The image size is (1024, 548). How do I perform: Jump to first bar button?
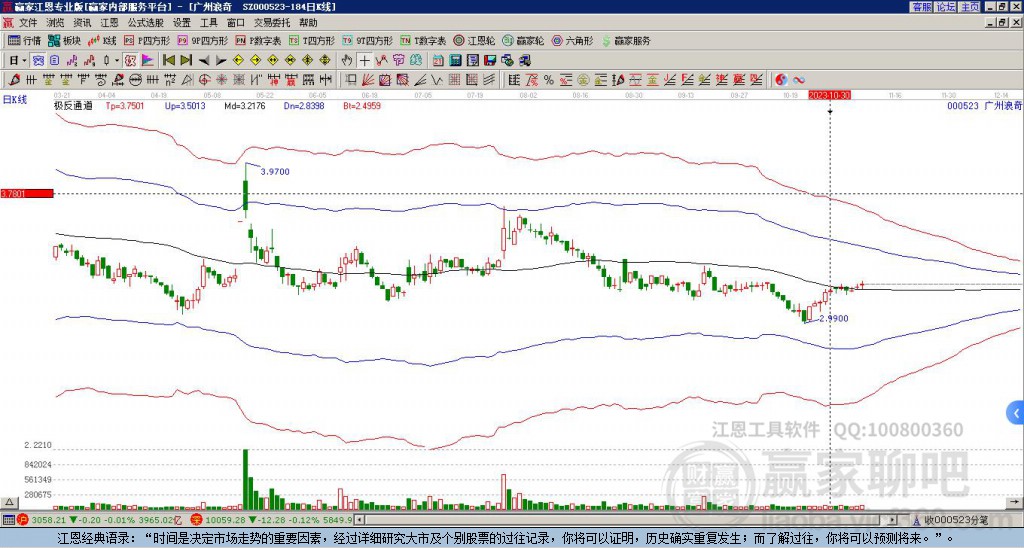168,60
